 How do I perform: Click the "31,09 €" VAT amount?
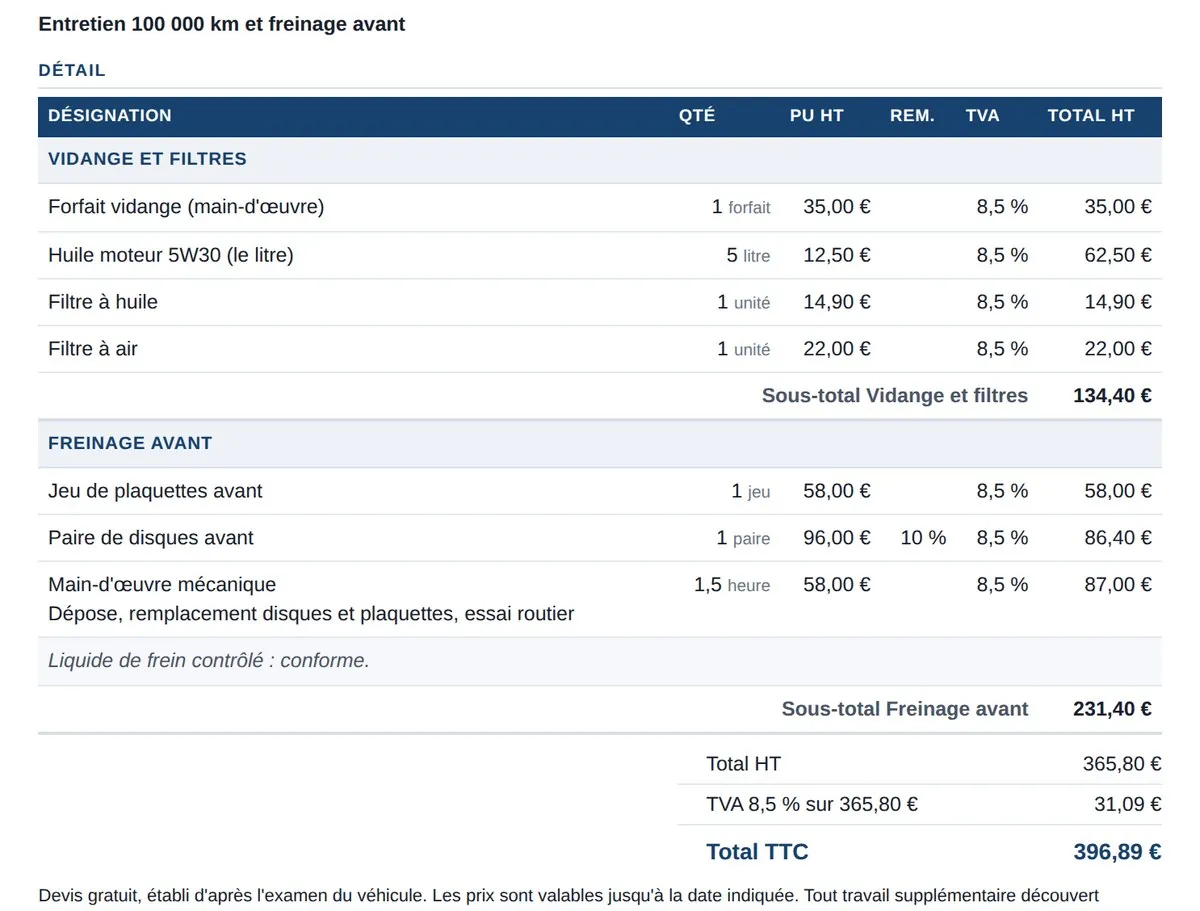[x=1128, y=804]
